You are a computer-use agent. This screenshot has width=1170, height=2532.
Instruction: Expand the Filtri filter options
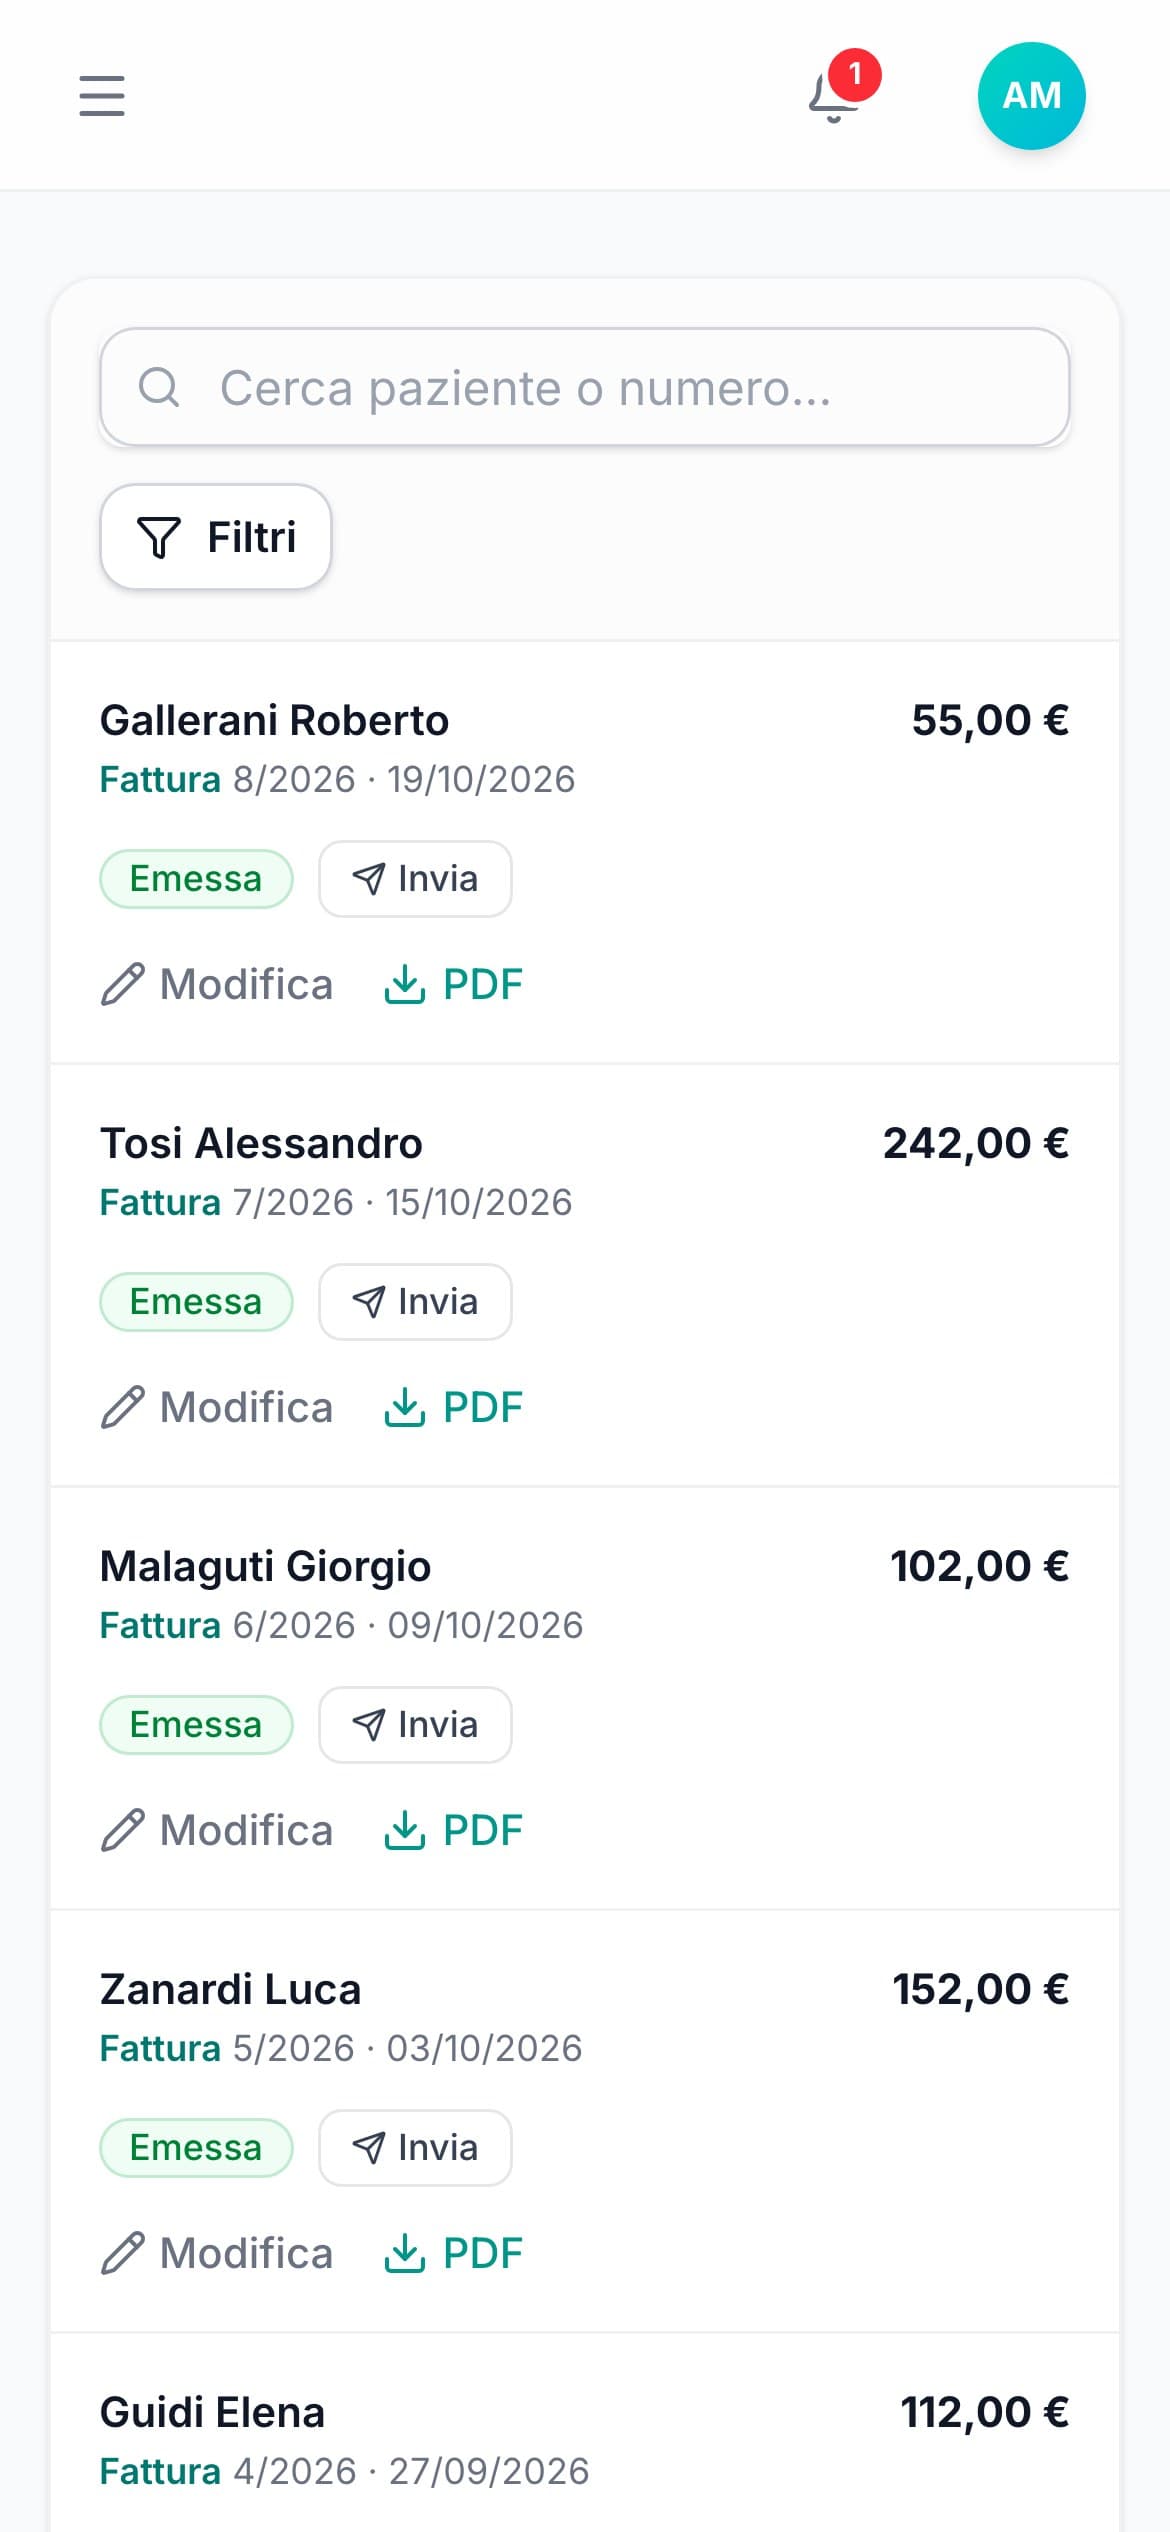click(216, 537)
